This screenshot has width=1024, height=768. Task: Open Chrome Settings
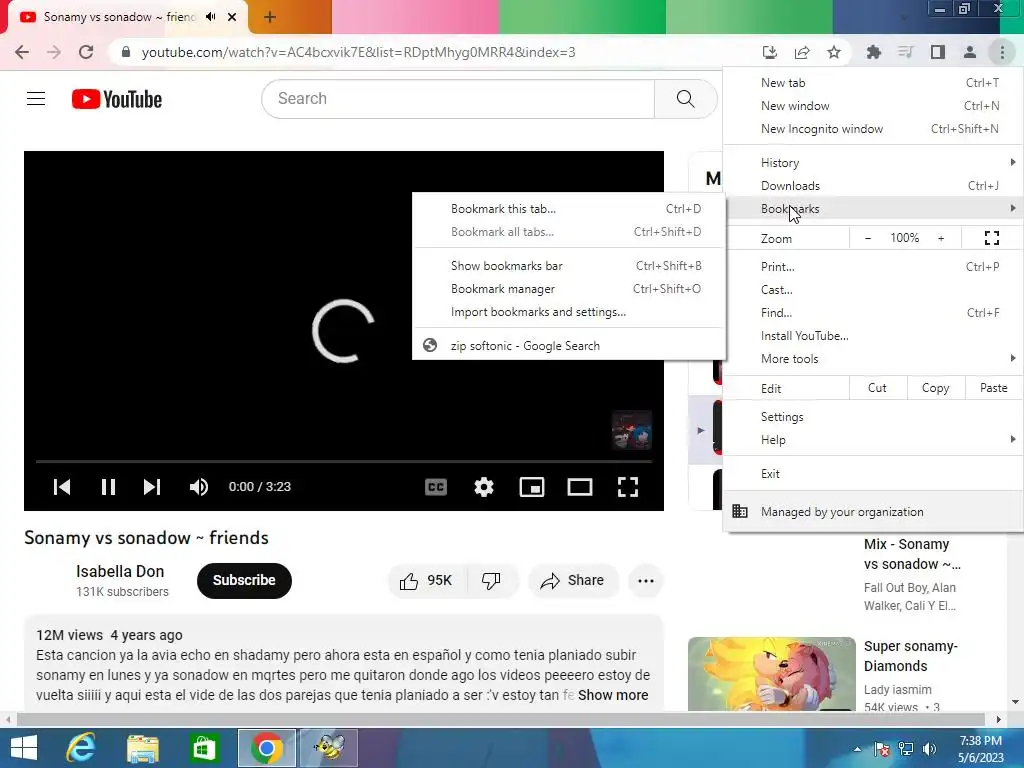pyautogui.click(x=873, y=417)
